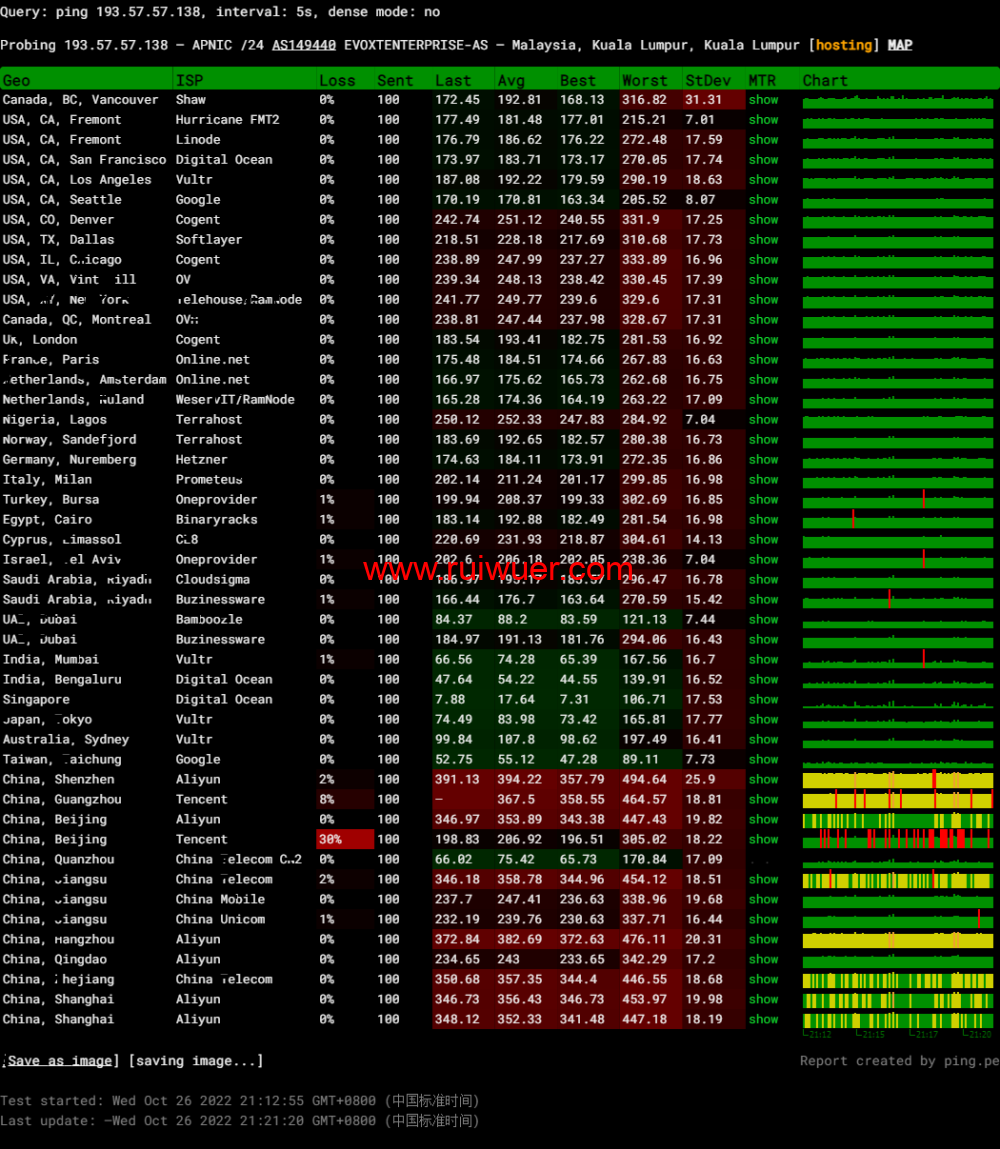Show MTR for Nigeria, Lagos Terrahost
The image size is (1000, 1149).
click(x=763, y=420)
